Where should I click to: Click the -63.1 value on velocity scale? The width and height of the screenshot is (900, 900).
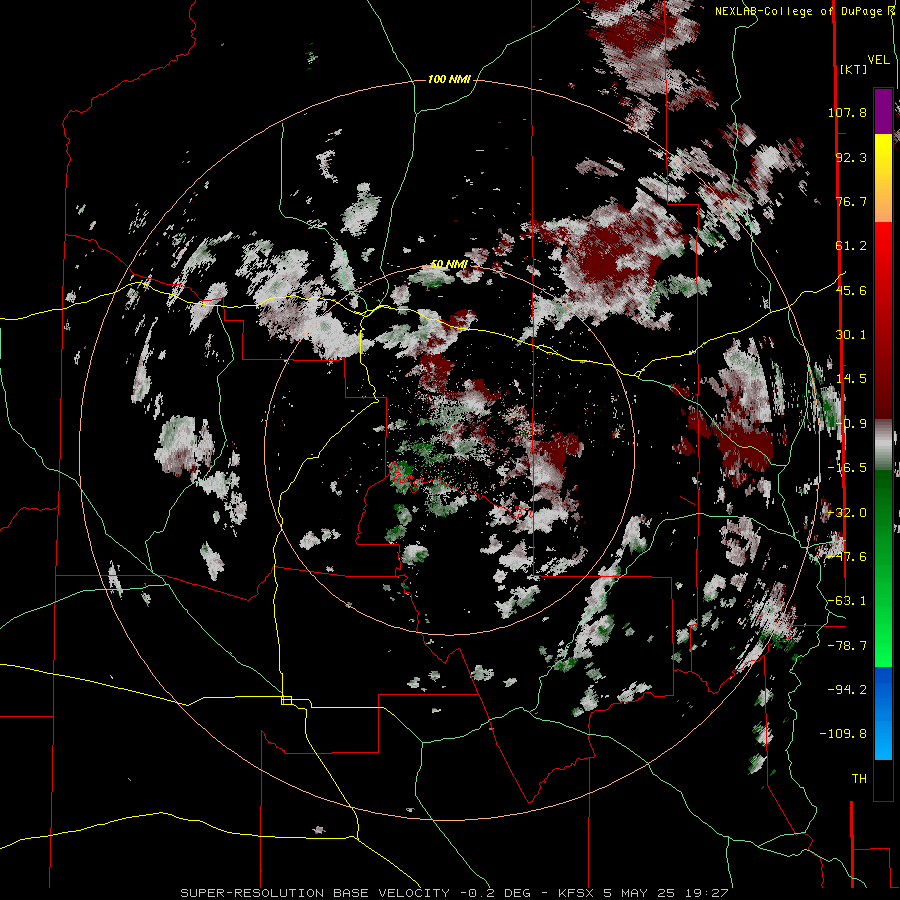pos(847,601)
